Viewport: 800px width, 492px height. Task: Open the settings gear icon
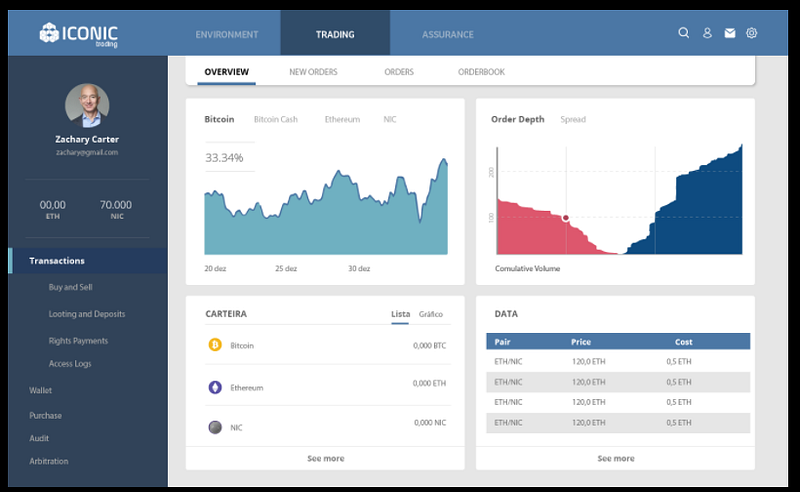[x=752, y=33]
